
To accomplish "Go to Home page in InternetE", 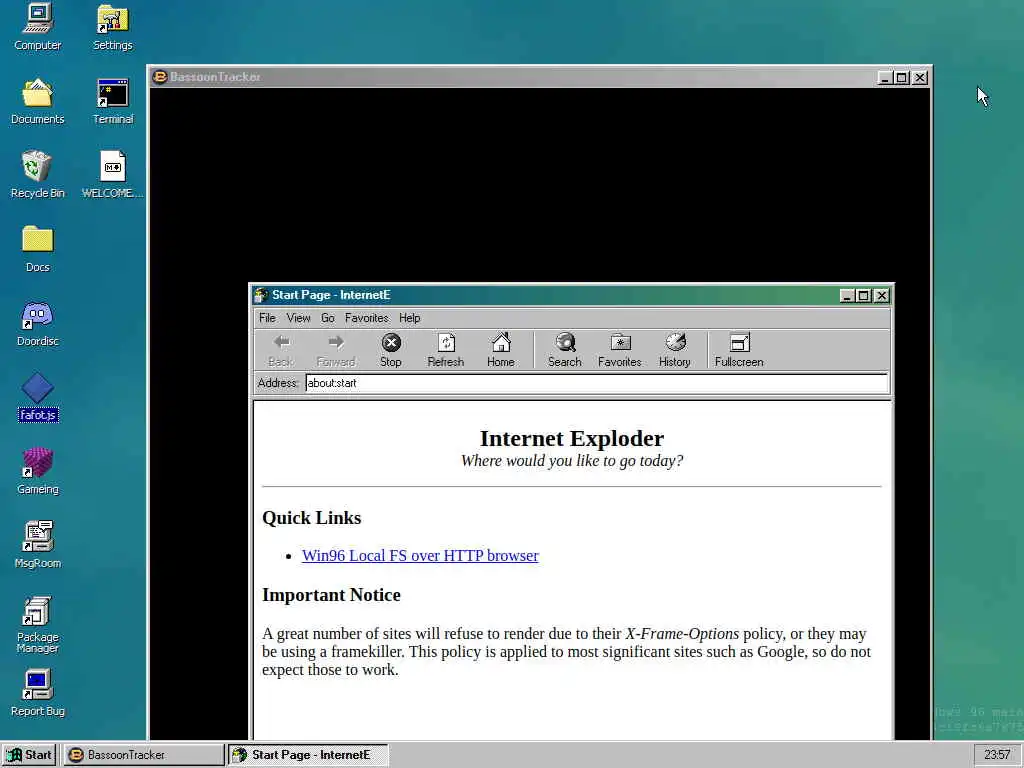I will coord(501,351).
